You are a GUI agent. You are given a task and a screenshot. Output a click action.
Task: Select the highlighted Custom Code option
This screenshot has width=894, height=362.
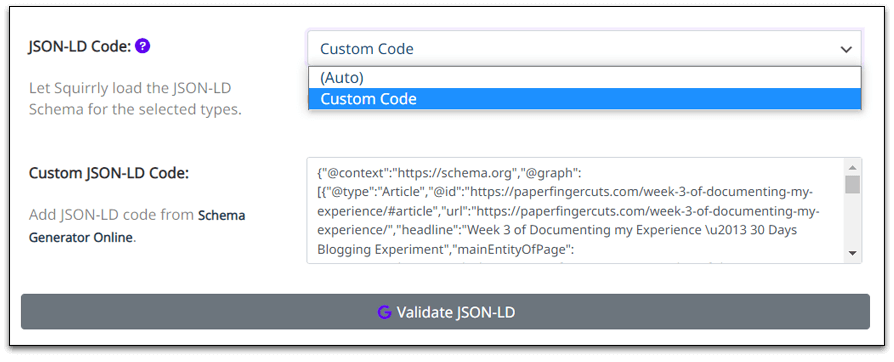click(x=584, y=99)
